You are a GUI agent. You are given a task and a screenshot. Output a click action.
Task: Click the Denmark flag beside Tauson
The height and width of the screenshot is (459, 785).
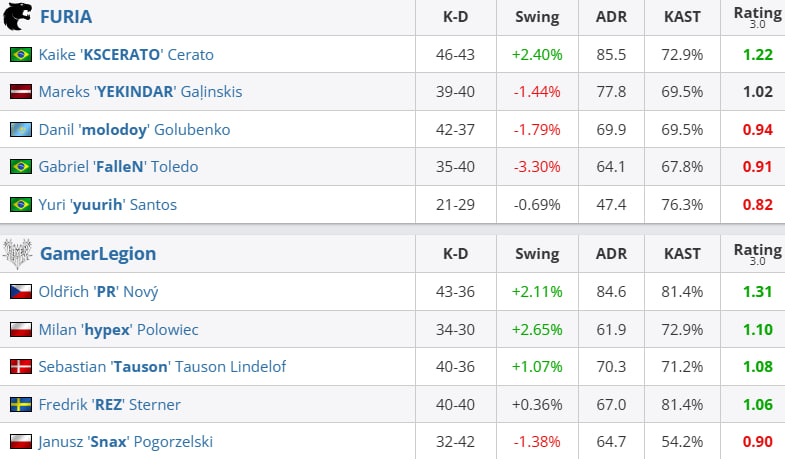(20, 367)
